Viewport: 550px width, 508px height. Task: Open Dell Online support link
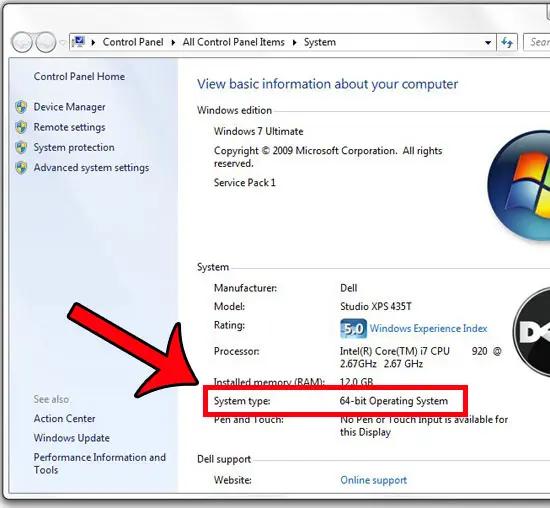coord(374,480)
